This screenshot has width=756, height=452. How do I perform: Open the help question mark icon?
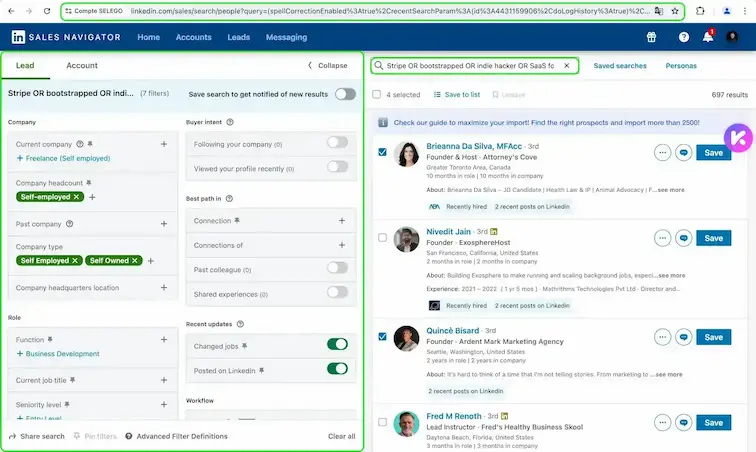[x=684, y=37]
